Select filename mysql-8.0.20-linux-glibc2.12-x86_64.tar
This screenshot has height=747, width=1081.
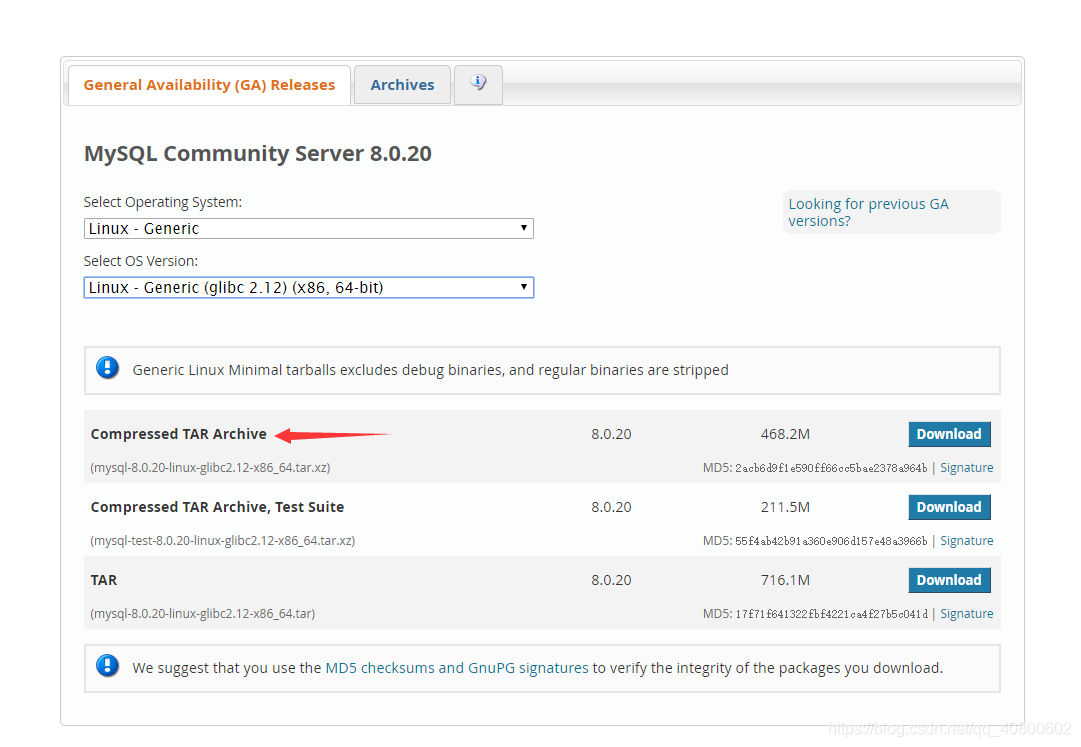coord(203,613)
